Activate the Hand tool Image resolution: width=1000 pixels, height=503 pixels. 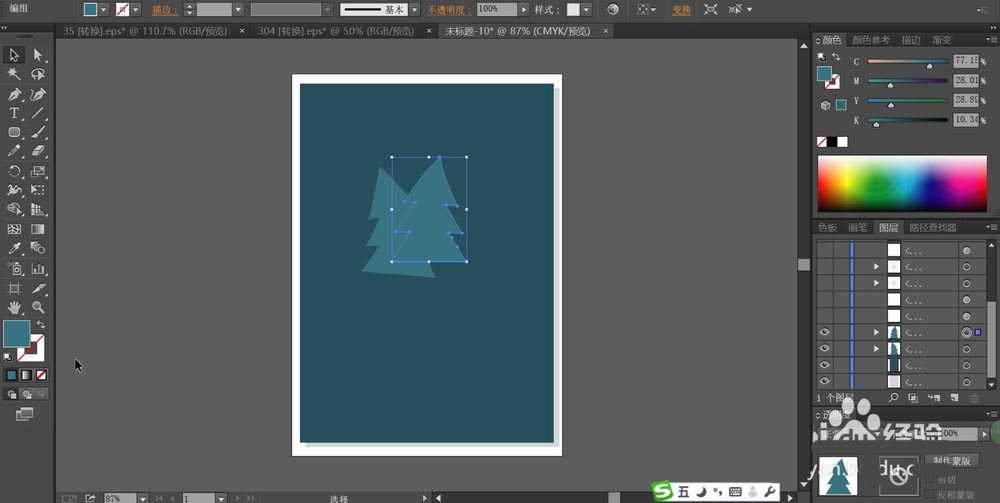[15, 307]
